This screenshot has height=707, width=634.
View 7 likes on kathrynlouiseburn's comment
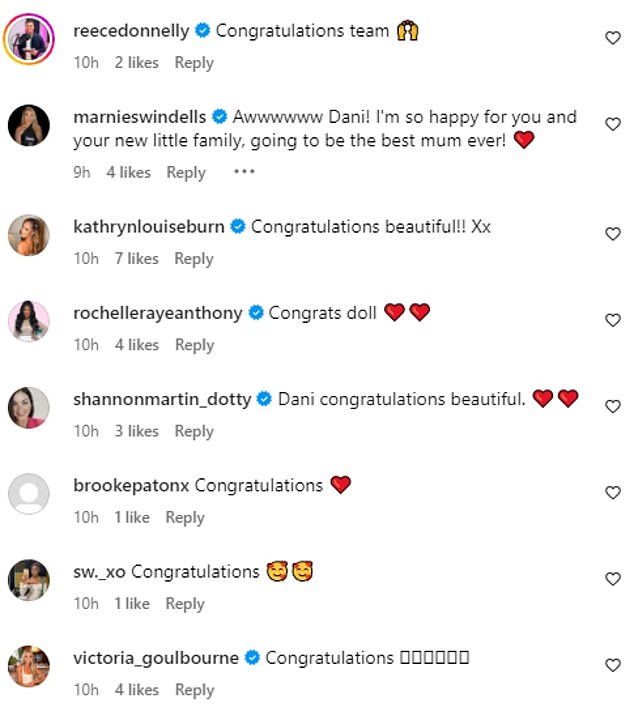click(x=137, y=259)
